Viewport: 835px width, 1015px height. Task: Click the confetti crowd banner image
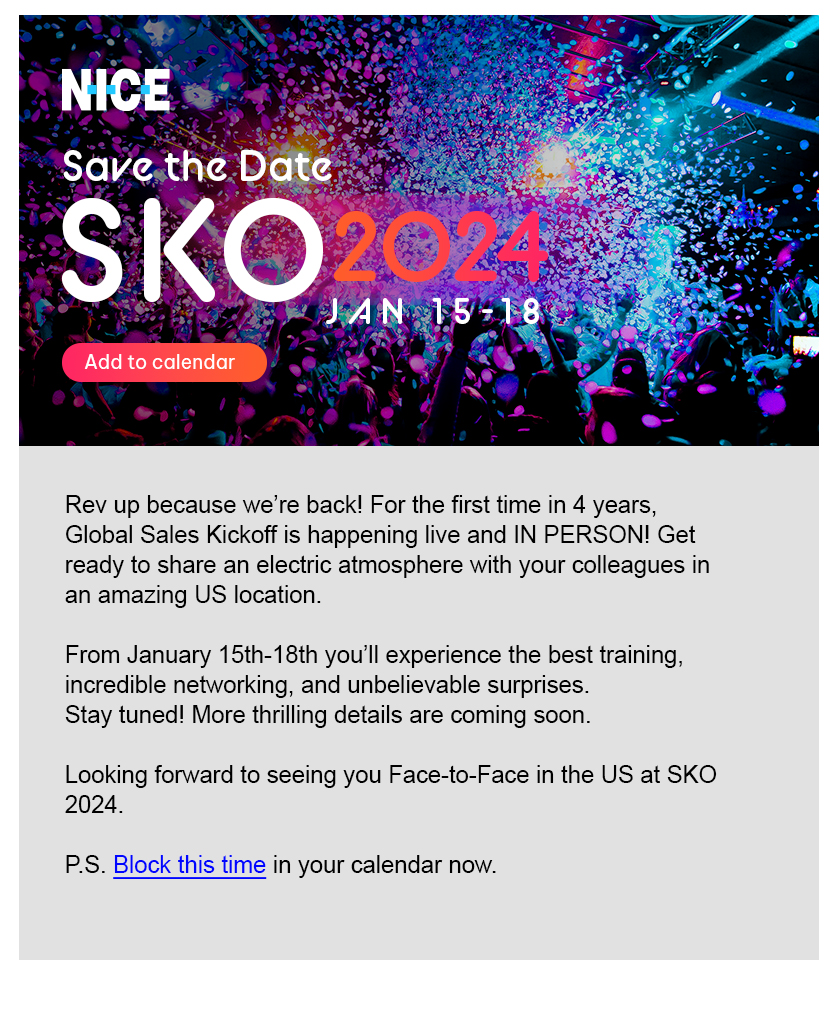click(x=419, y=230)
